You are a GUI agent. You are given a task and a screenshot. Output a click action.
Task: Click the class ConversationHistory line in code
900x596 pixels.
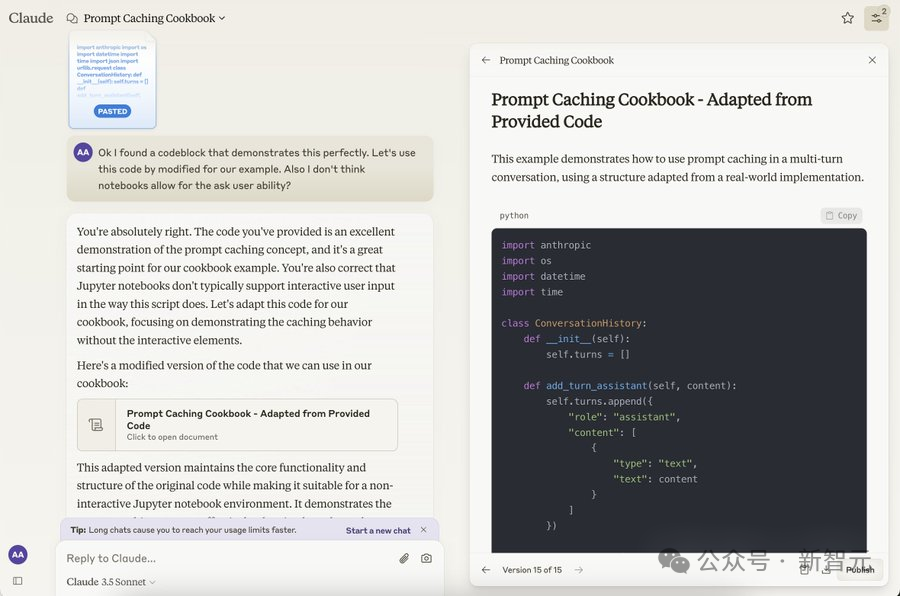coord(573,323)
